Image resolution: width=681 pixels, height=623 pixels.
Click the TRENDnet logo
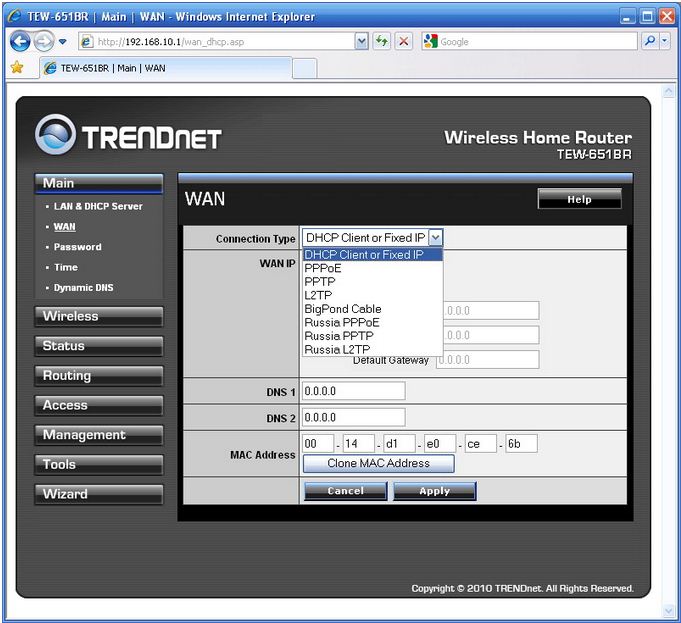[128, 136]
